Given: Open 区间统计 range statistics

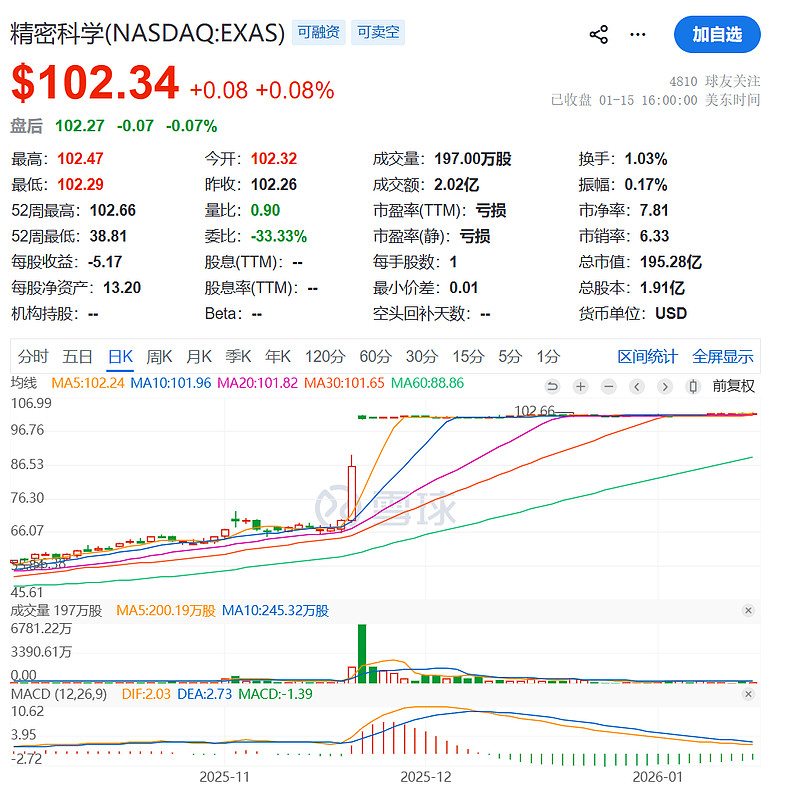Looking at the screenshot, I should coord(647,356).
